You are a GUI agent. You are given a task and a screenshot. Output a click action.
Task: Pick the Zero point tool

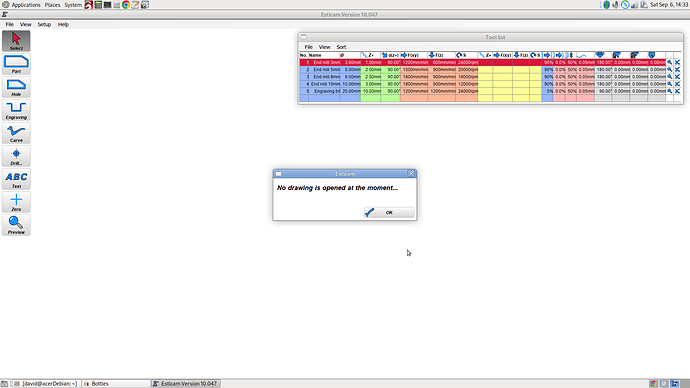point(16,202)
